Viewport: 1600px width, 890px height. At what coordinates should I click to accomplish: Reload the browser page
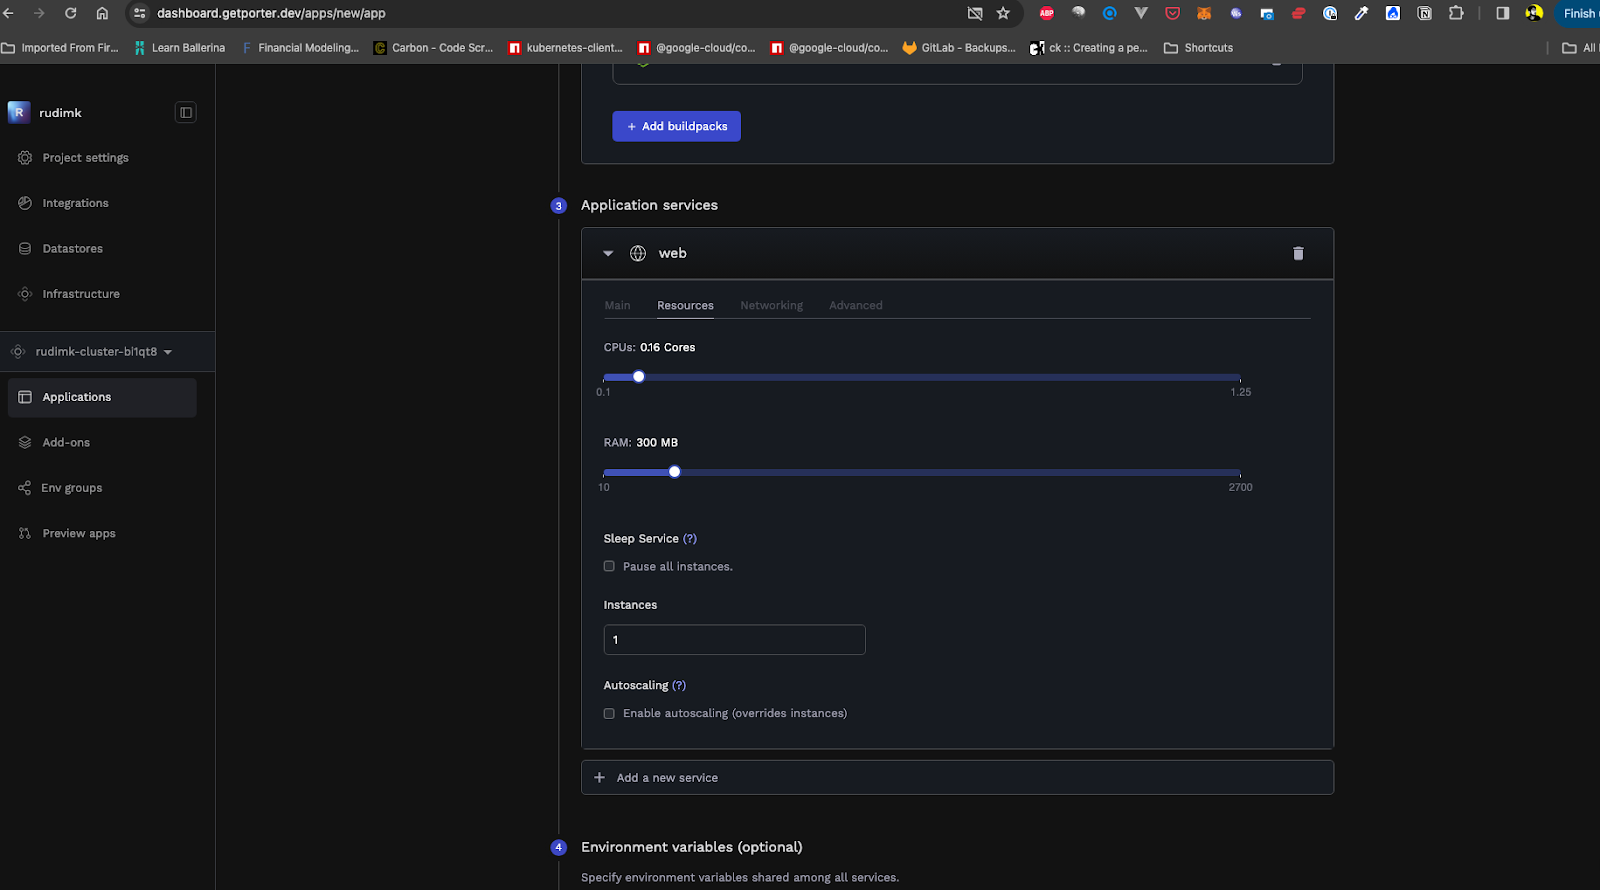(70, 13)
